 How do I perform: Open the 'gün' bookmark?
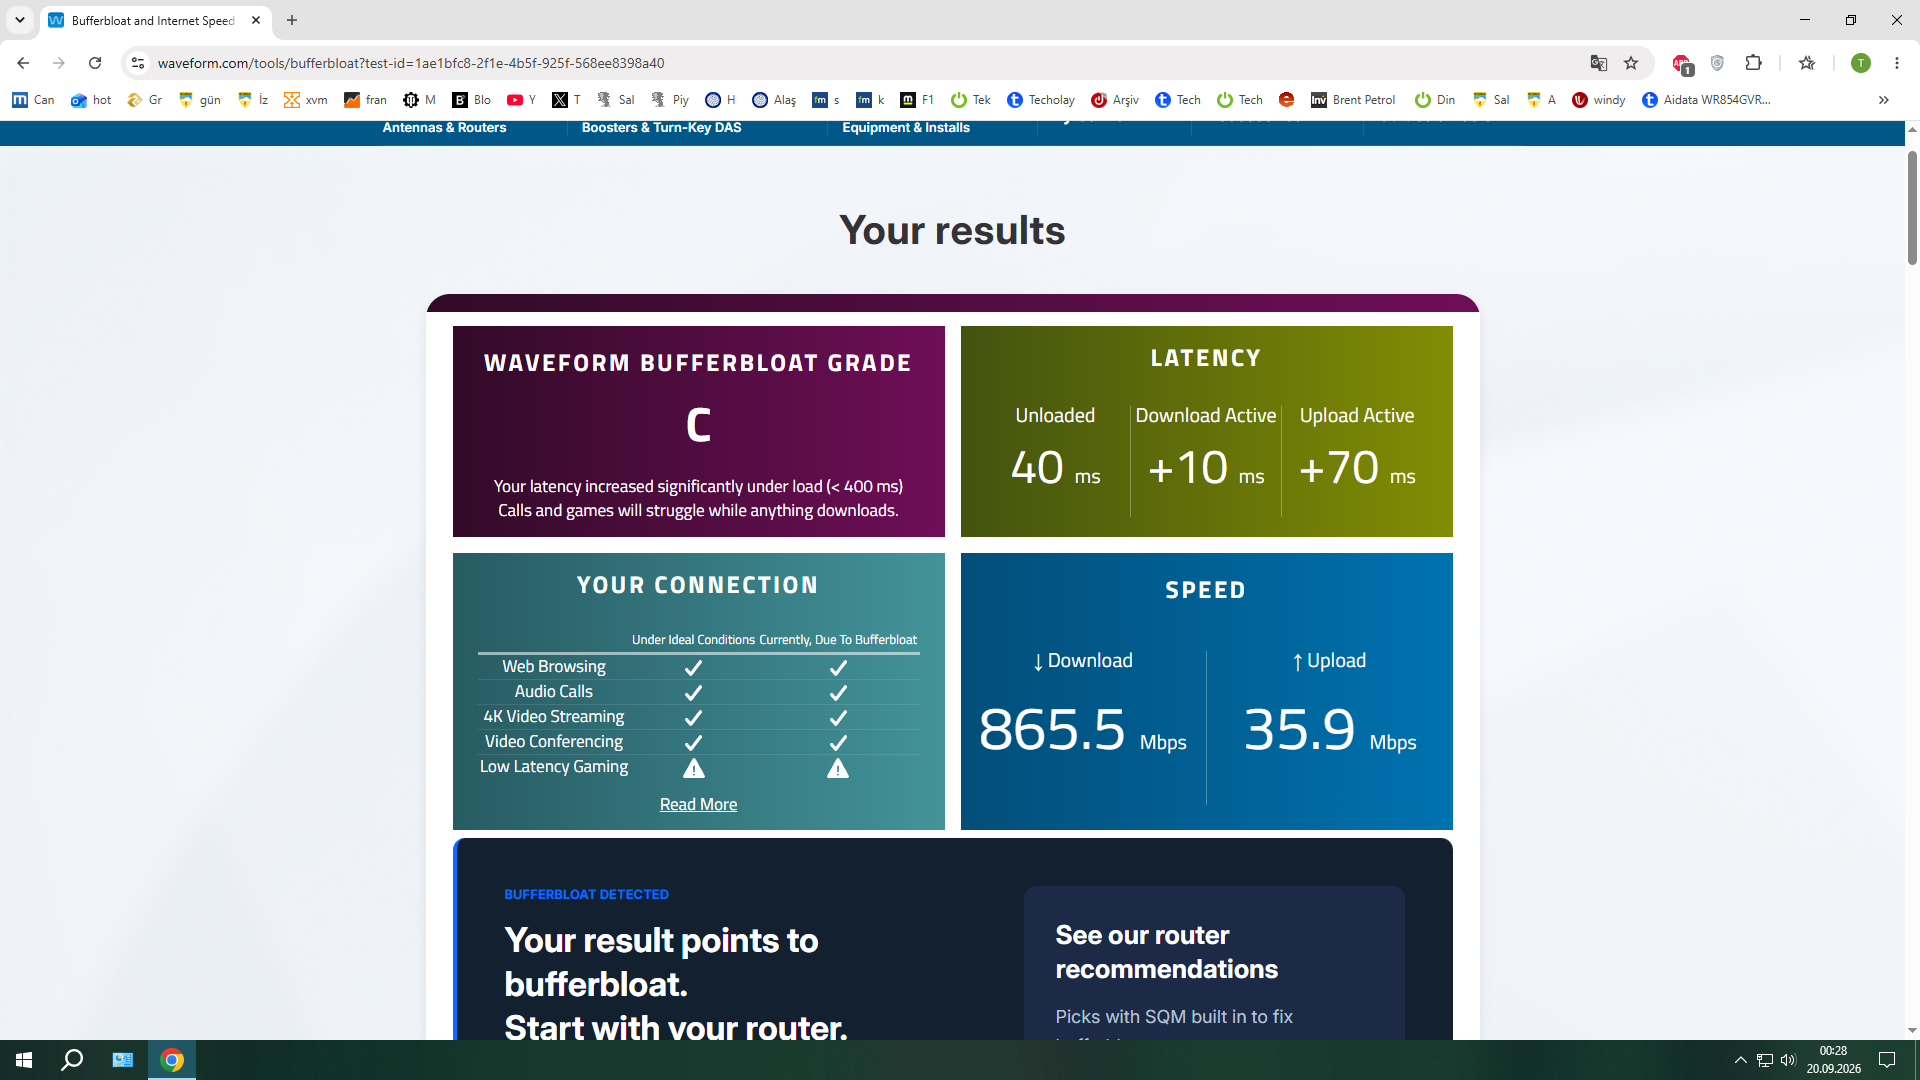199,100
